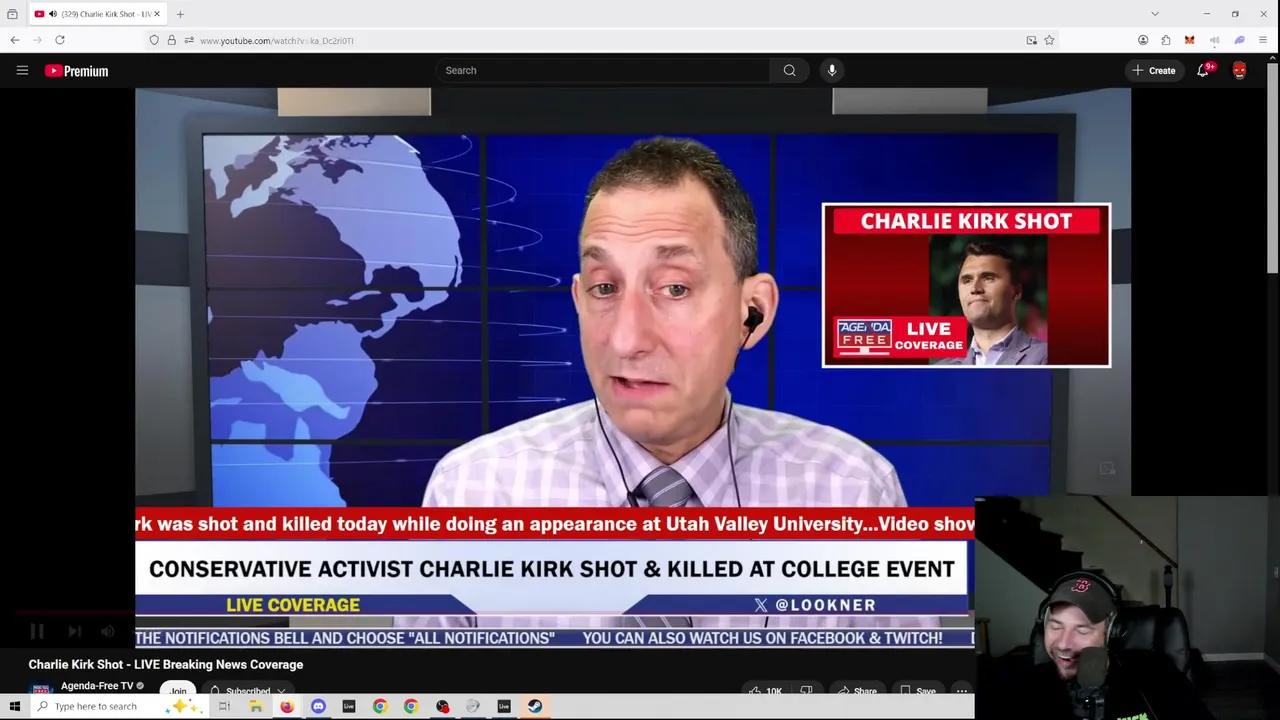The image size is (1280, 720).
Task: Click the Windows taskbar search box
Action: 120,706
